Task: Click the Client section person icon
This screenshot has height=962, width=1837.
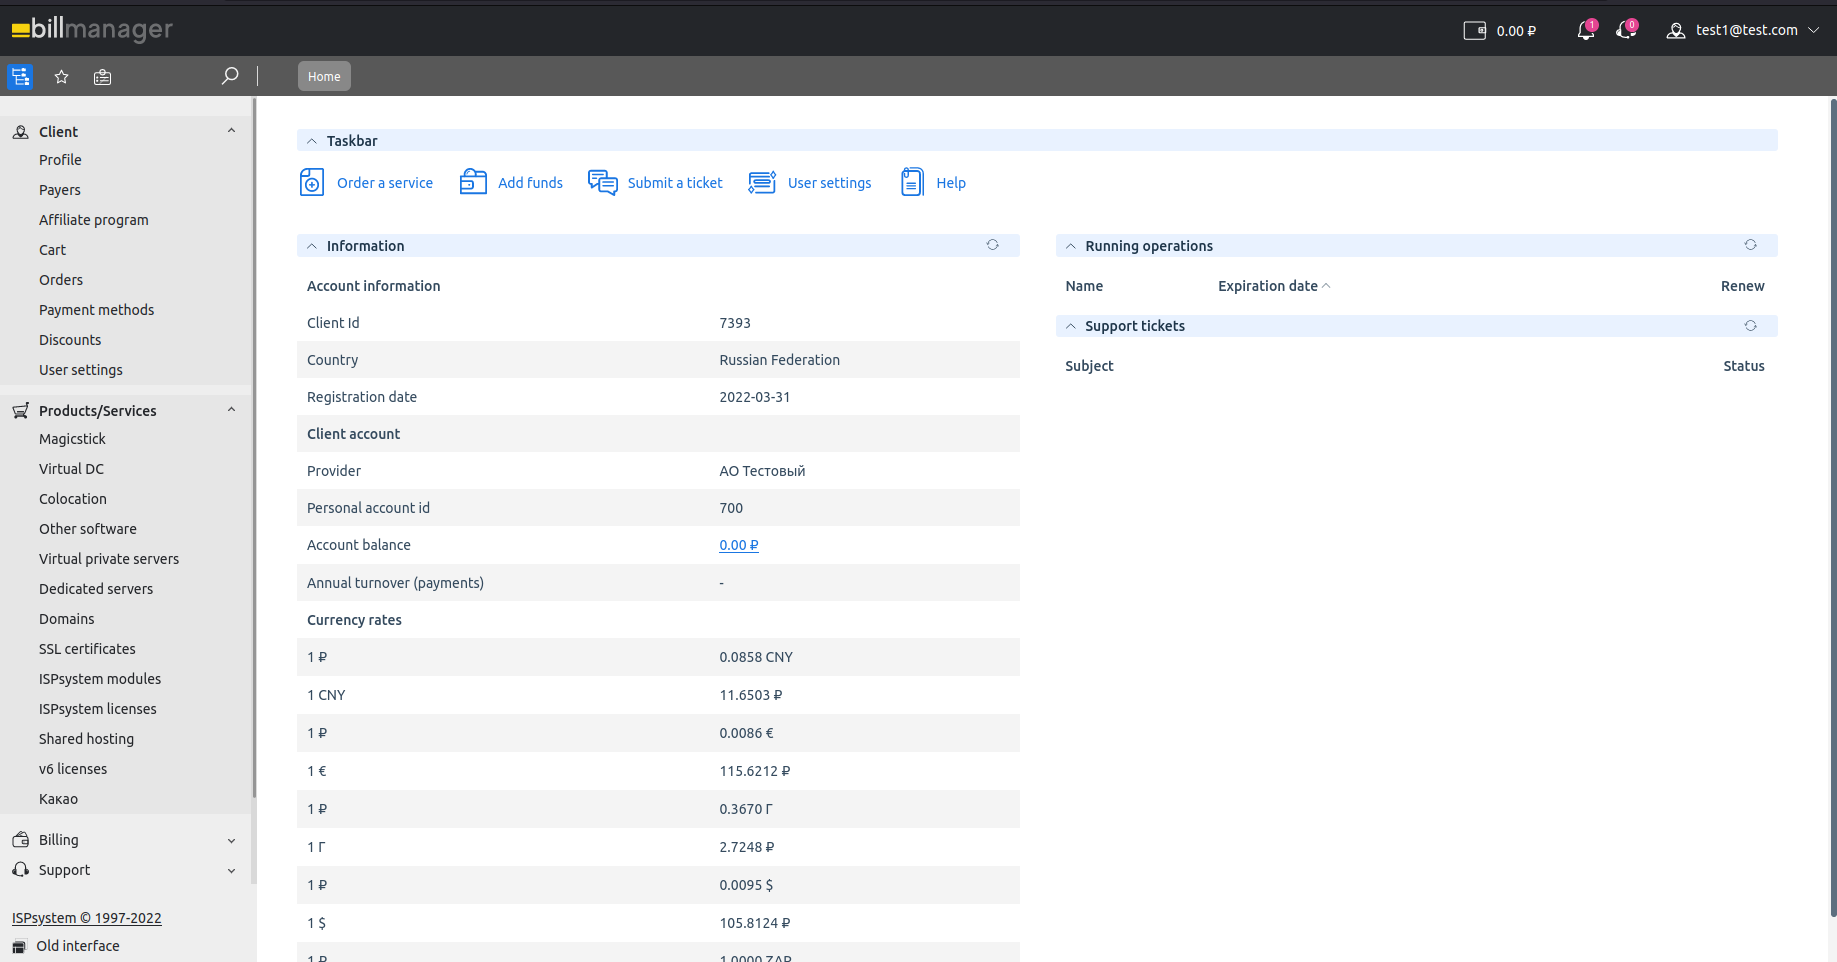Action: point(21,132)
